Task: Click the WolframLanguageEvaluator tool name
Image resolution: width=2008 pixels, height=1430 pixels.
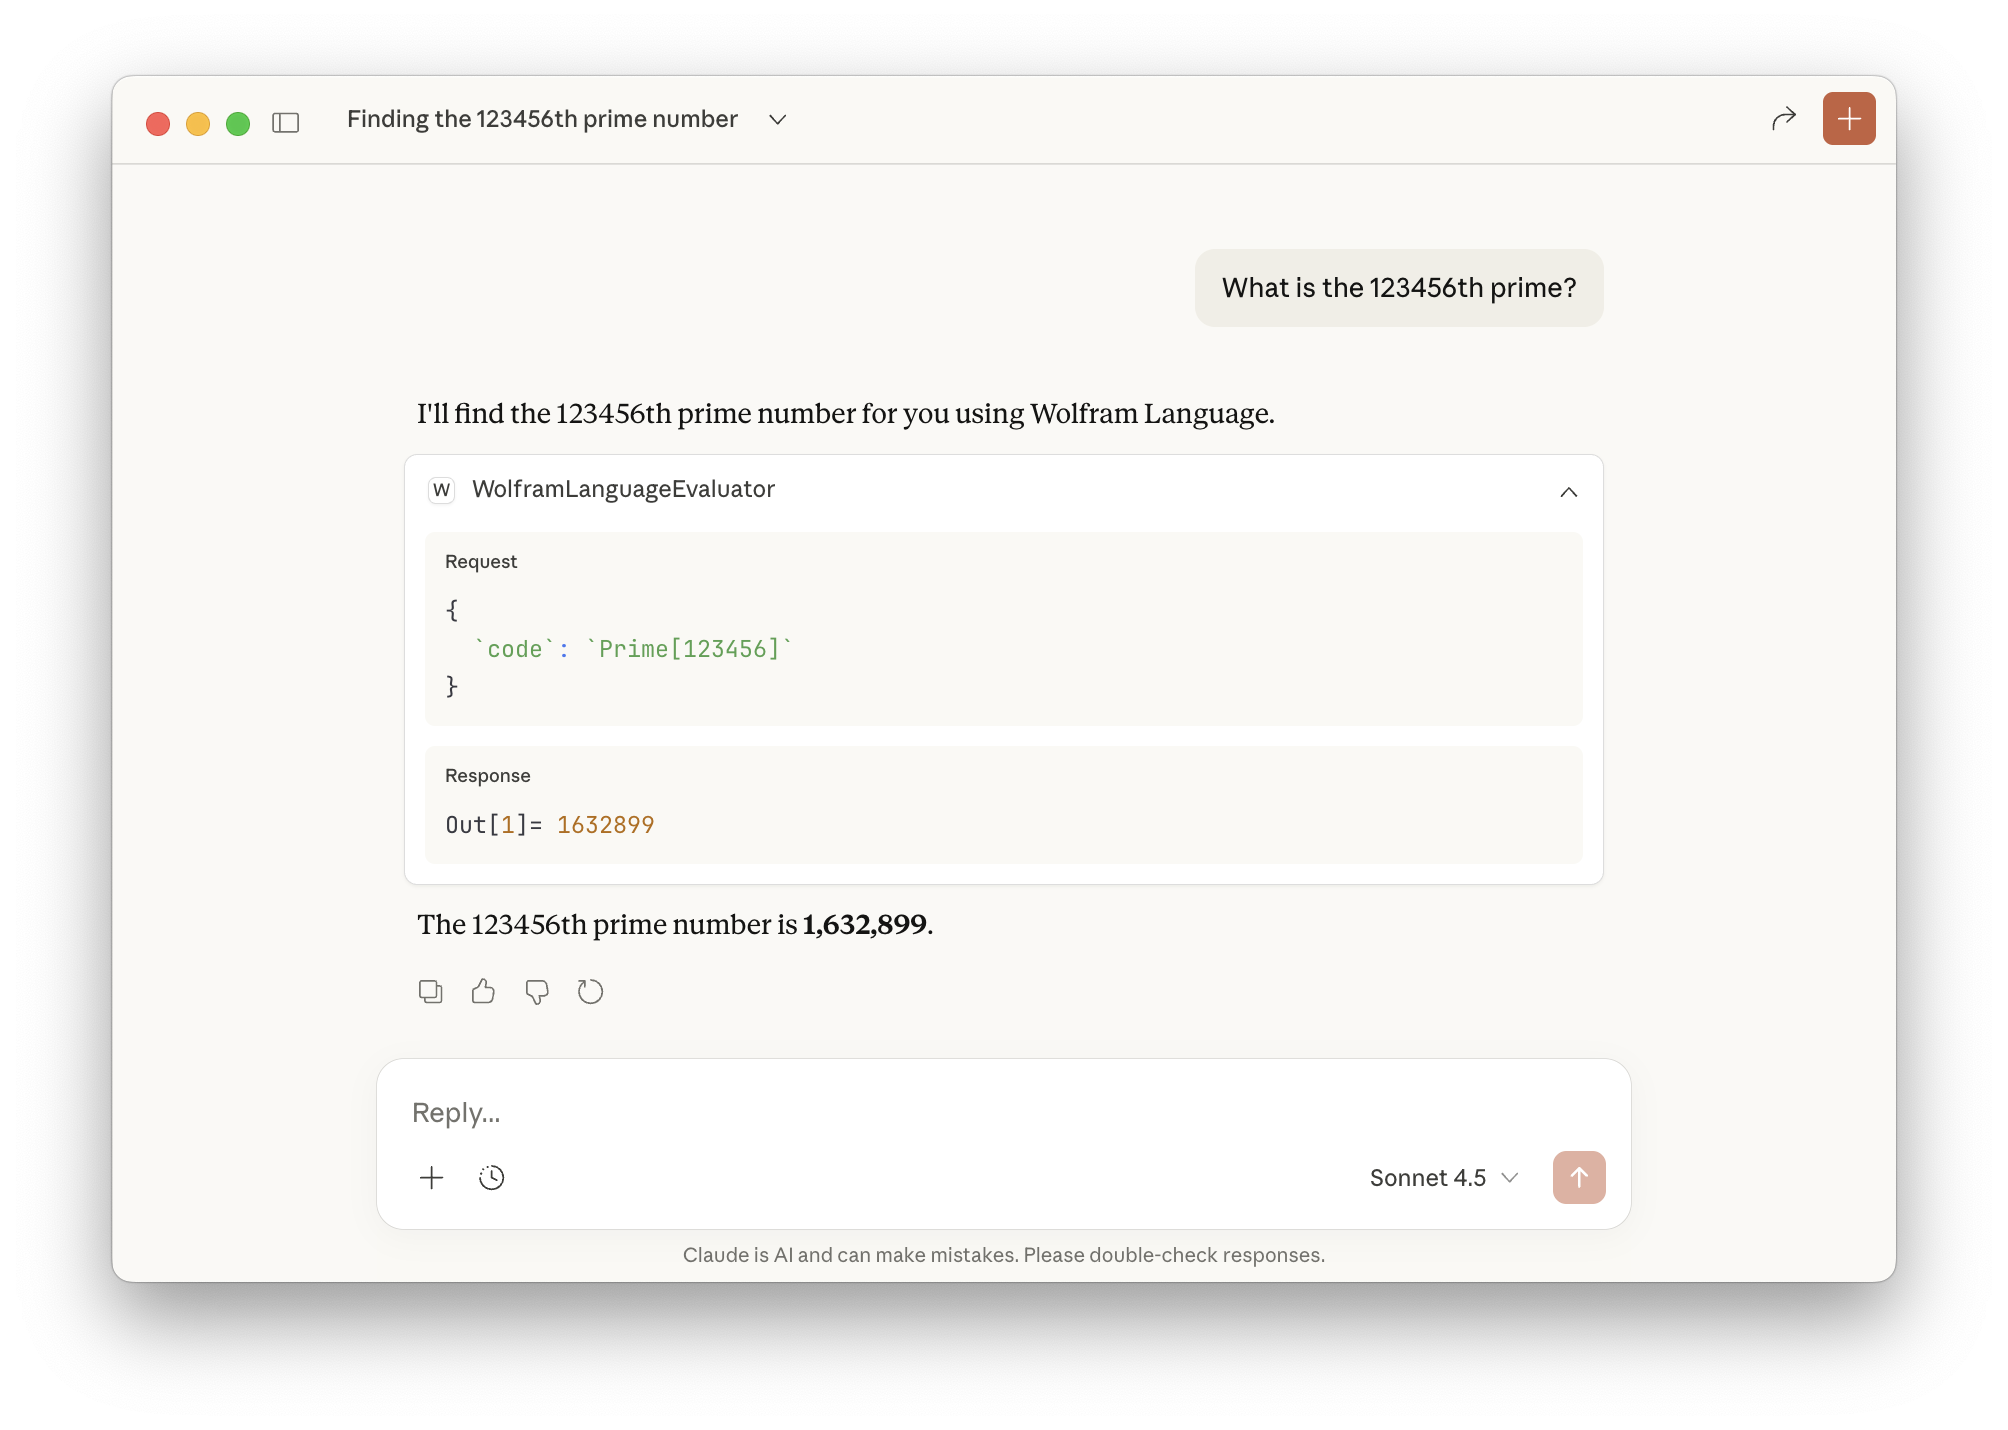Action: (x=623, y=489)
